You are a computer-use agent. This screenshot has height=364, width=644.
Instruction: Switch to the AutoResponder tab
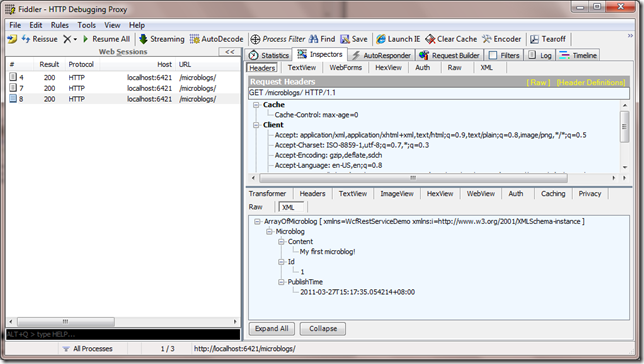(382, 55)
